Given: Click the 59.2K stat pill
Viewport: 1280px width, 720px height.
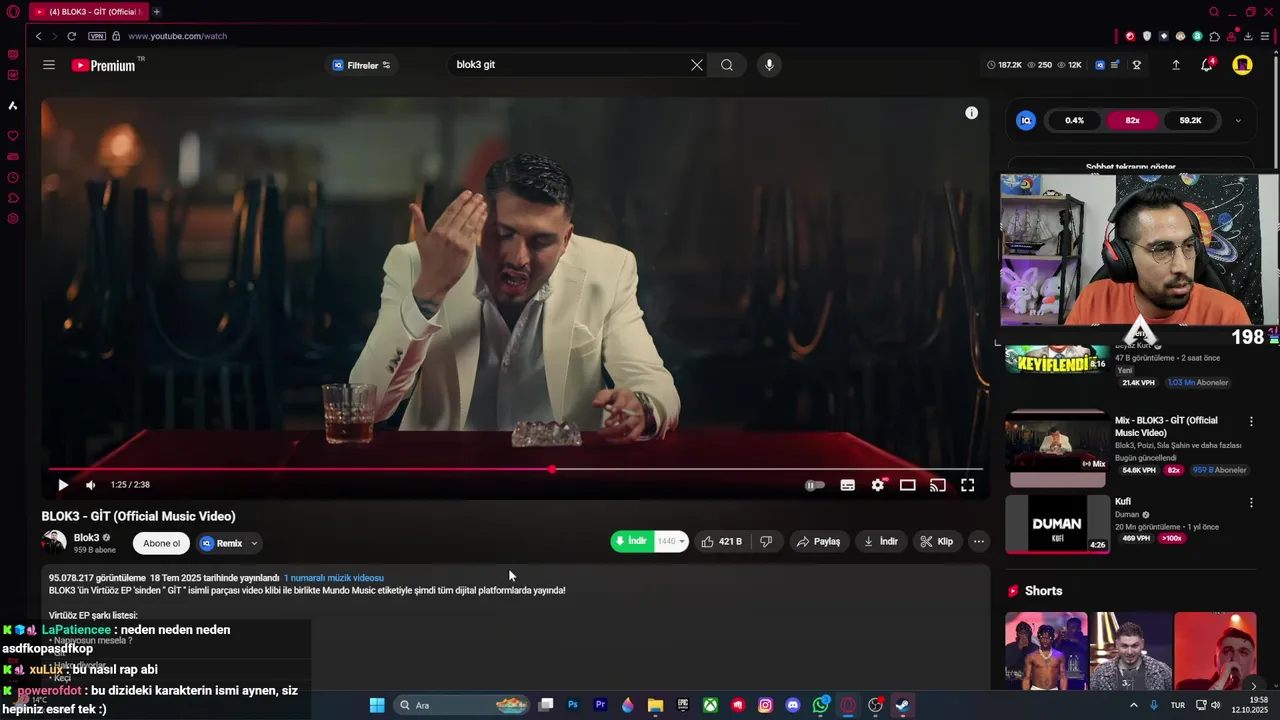Looking at the screenshot, I should [x=1190, y=120].
